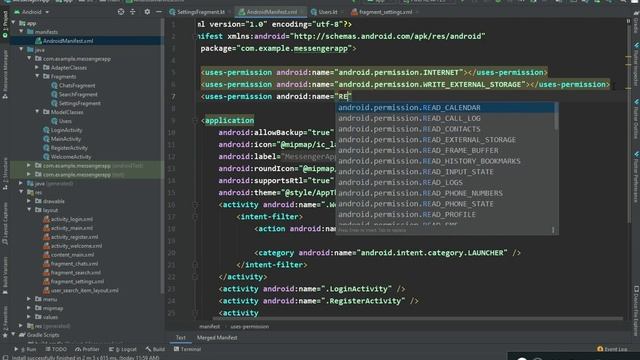Viewport: 640px width, 360px height.
Task: Choose READ_PHONE_STATE permission suggestion
Action: [445, 204]
